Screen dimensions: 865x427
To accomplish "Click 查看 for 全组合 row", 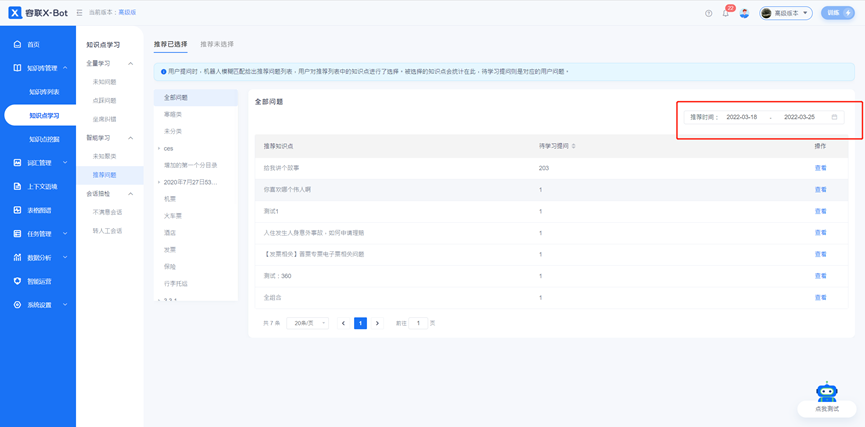I will pos(820,297).
